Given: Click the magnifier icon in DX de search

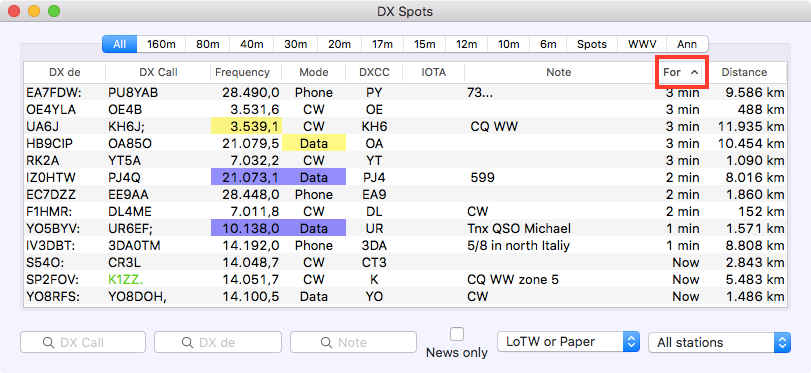Looking at the screenshot, I should tap(187, 342).
